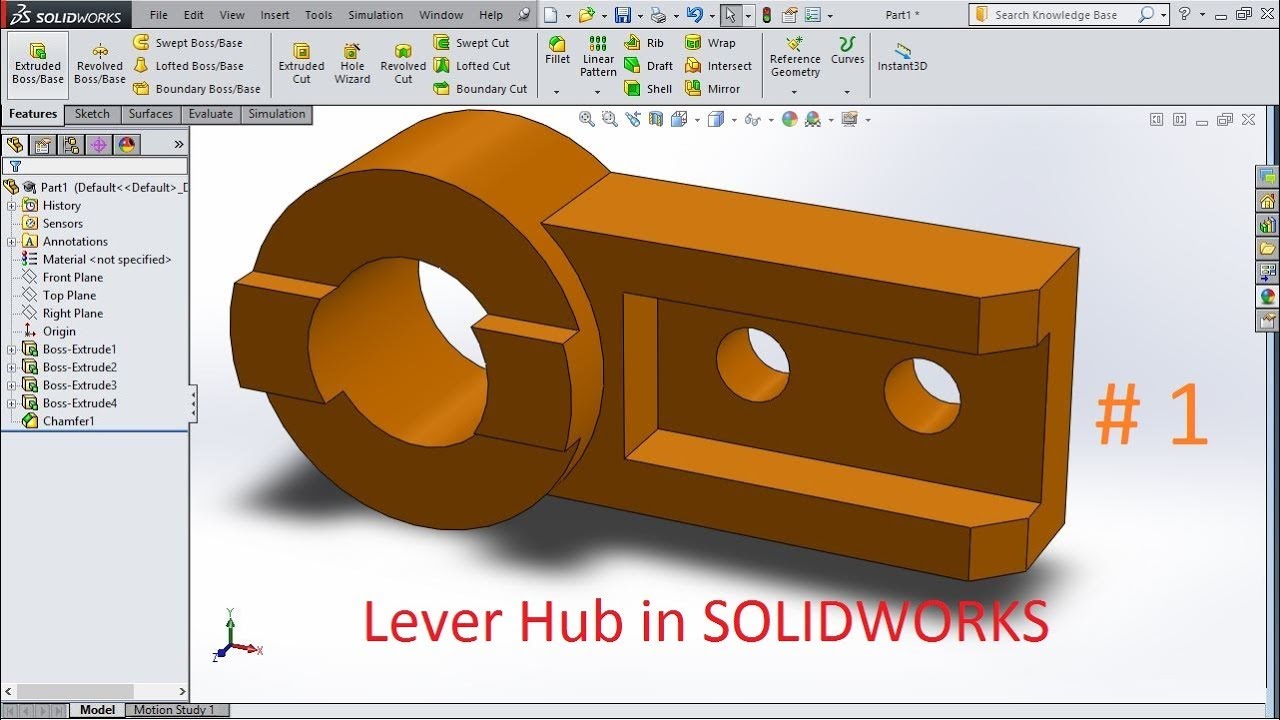Screen dimensions: 1280x720
Task: Activate the Revolved Cut tool
Action: click(x=403, y=64)
